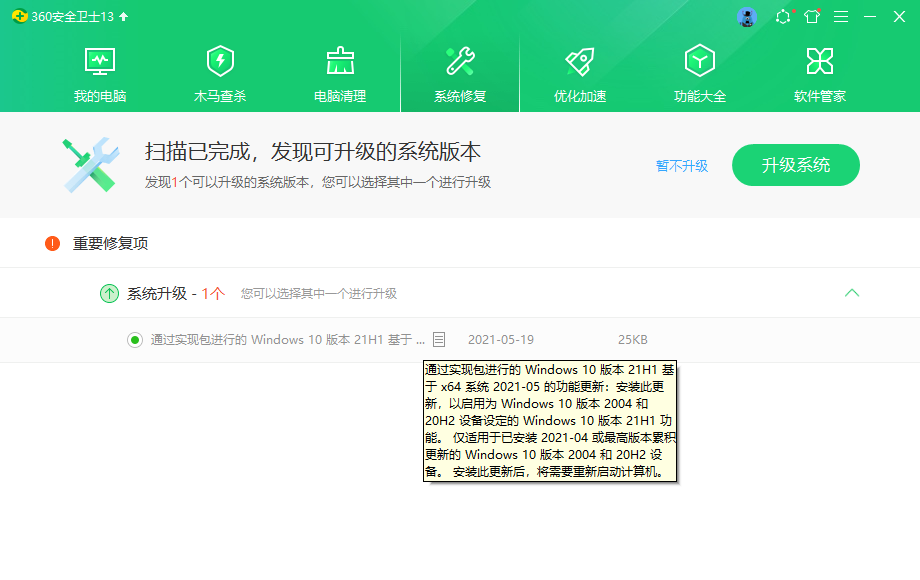
Task: Open the 我的电脑 tab
Action: 100,74
